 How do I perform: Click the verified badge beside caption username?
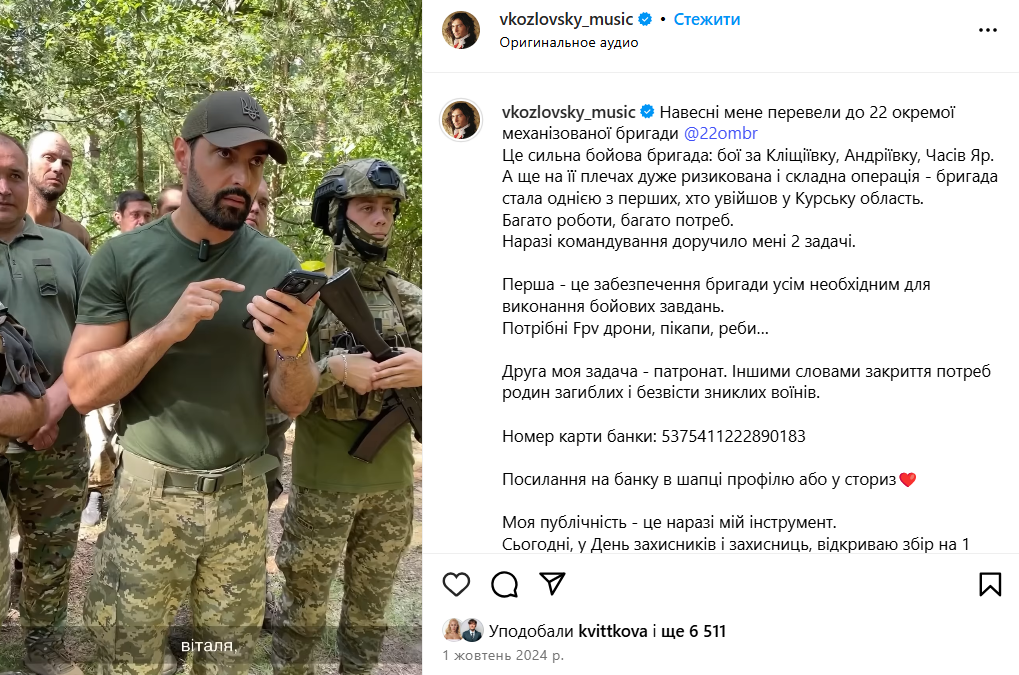(x=647, y=112)
